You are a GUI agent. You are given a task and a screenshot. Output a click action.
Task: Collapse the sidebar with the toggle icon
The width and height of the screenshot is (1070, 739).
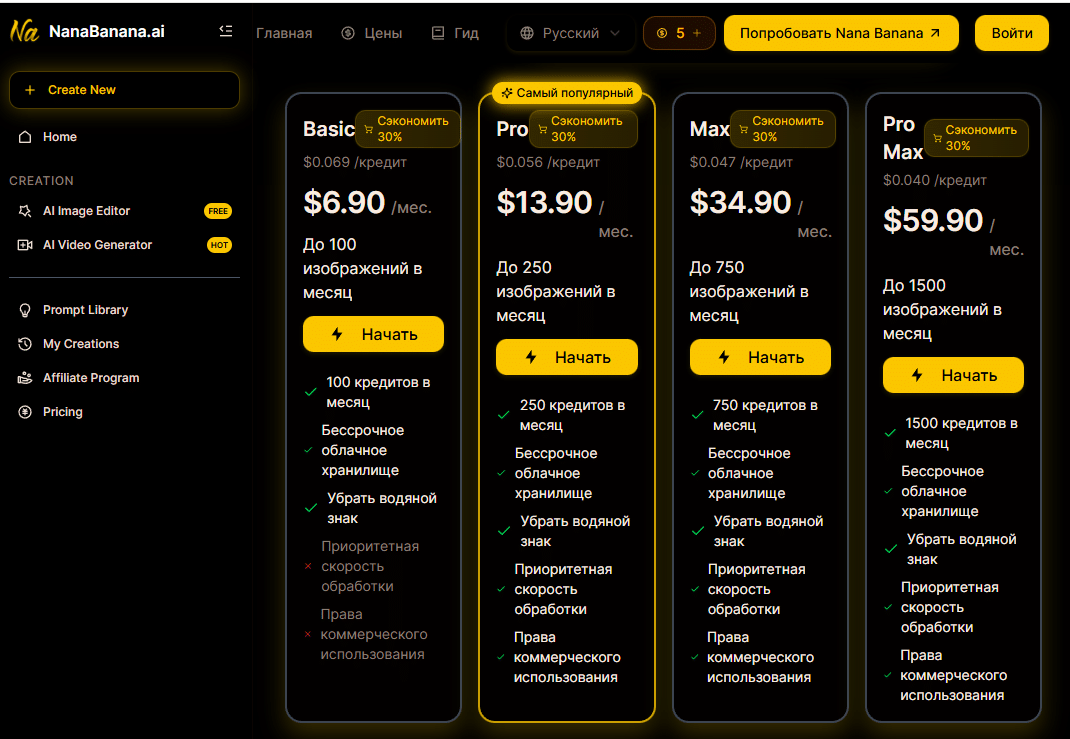click(x=226, y=31)
